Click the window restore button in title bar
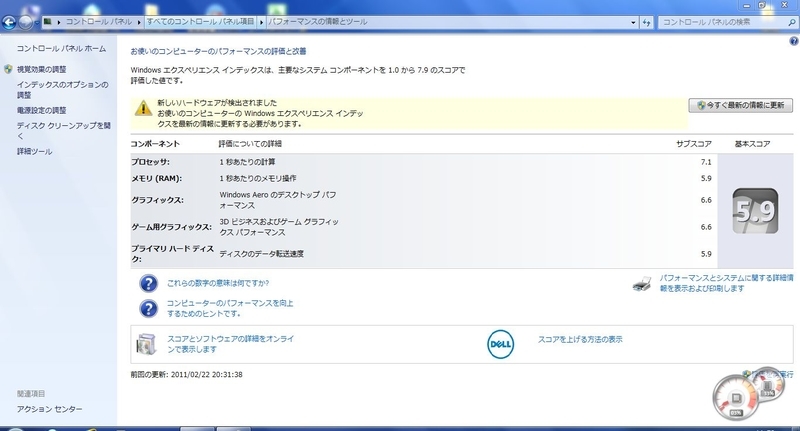 click(x=762, y=5)
